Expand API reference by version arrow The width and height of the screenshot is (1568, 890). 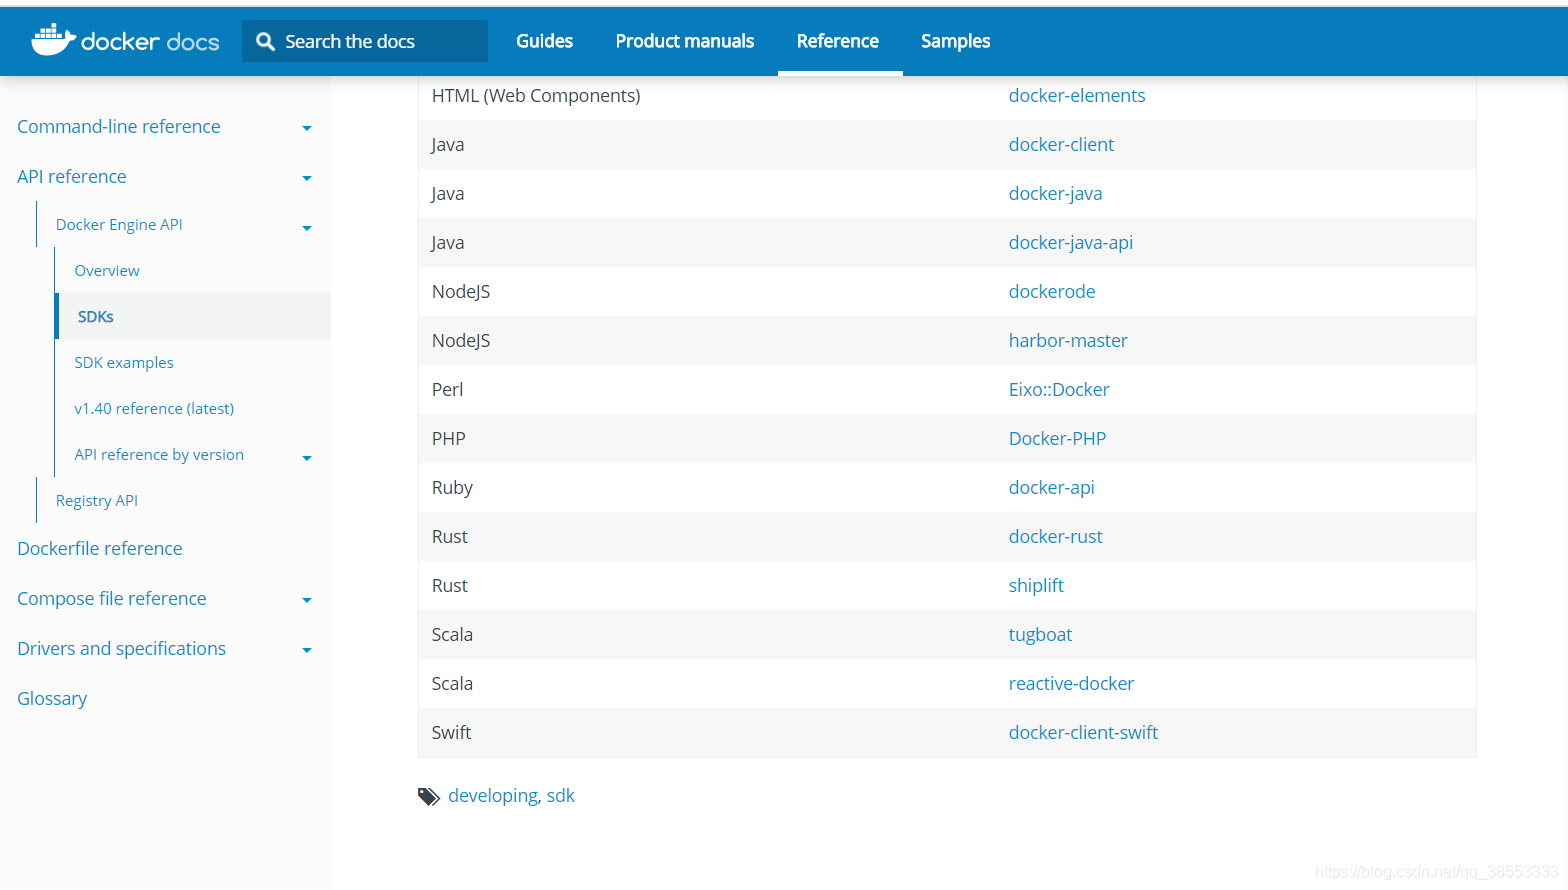(x=307, y=458)
